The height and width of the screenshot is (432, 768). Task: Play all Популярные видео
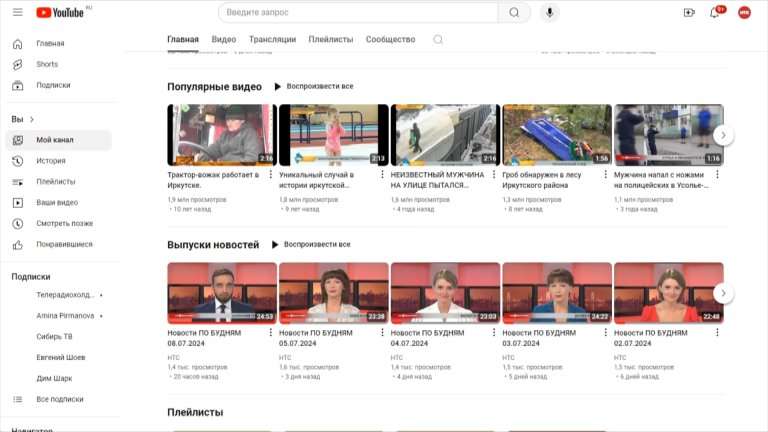tap(313, 86)
